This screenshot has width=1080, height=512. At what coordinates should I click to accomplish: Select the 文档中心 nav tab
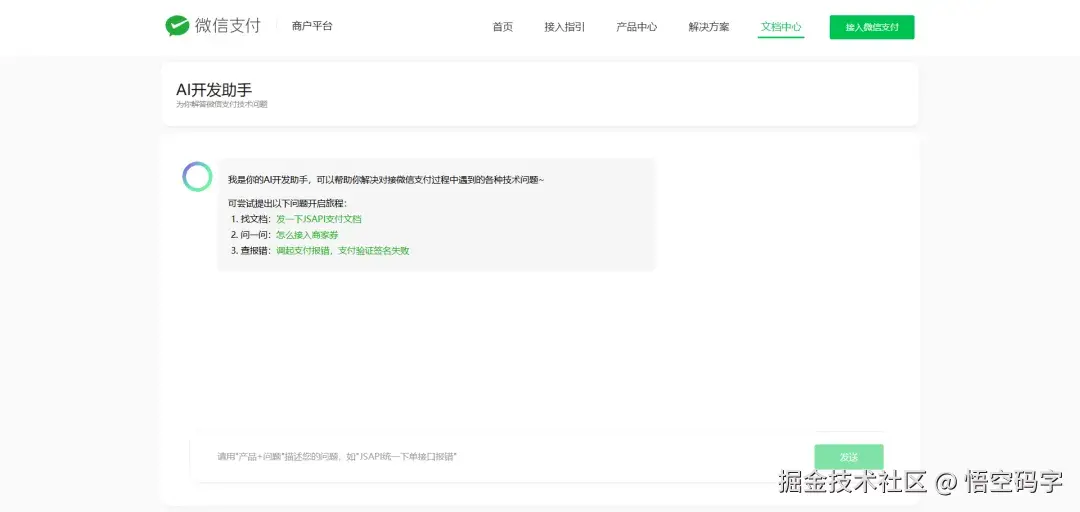click(781, 27)
